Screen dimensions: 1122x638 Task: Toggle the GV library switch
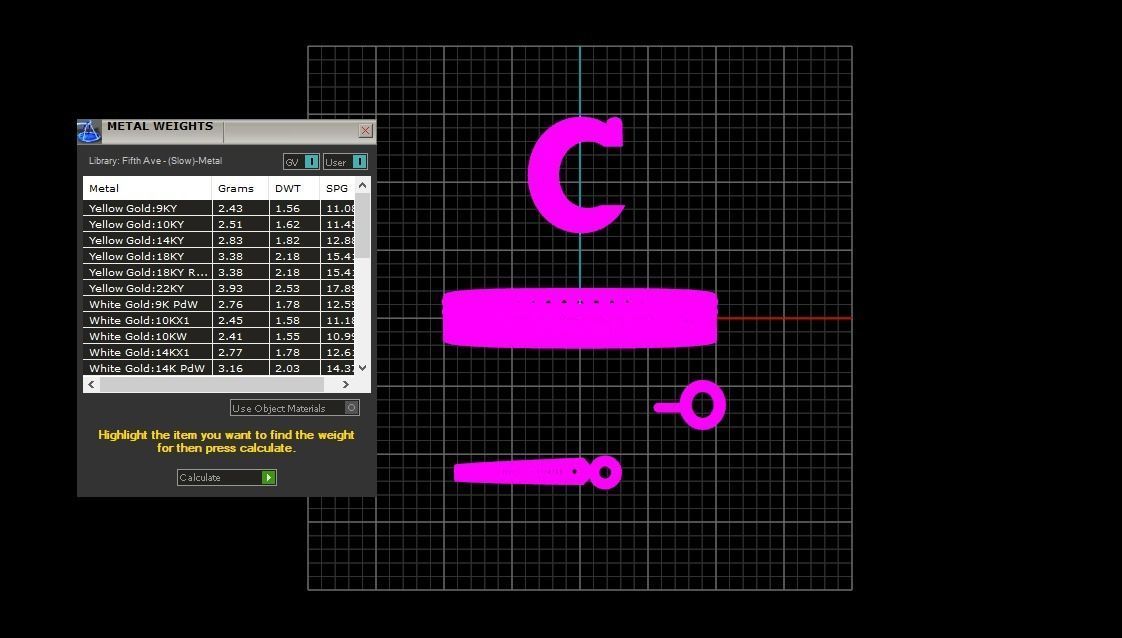click(x=301, y=162)
